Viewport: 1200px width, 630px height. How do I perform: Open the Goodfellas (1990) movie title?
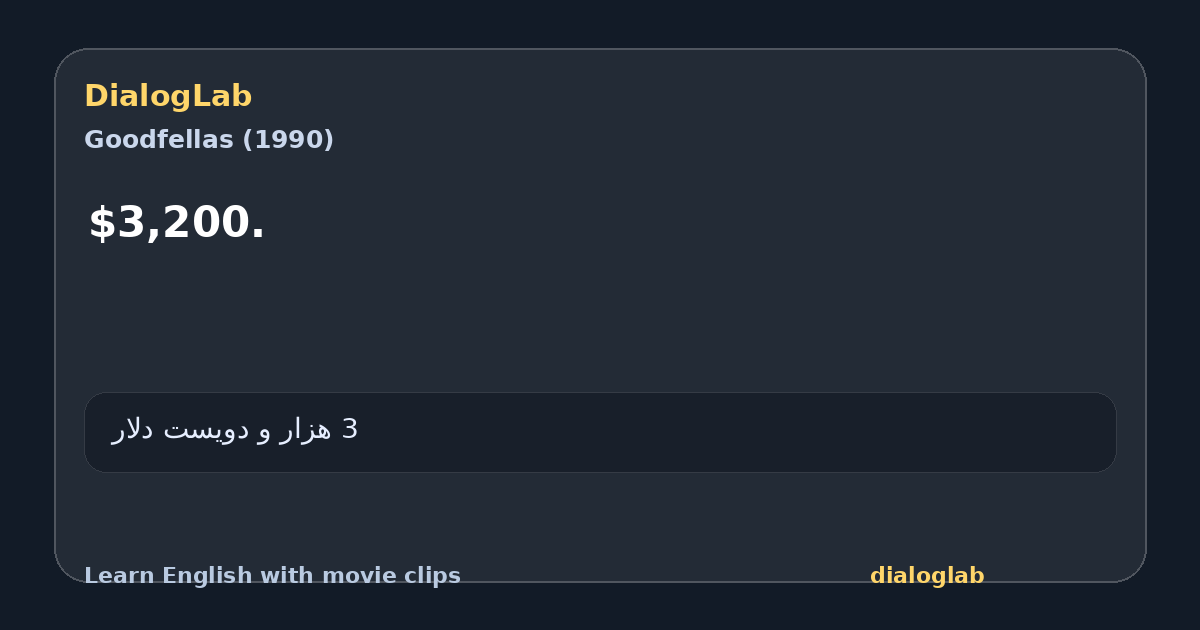point(209,140)
